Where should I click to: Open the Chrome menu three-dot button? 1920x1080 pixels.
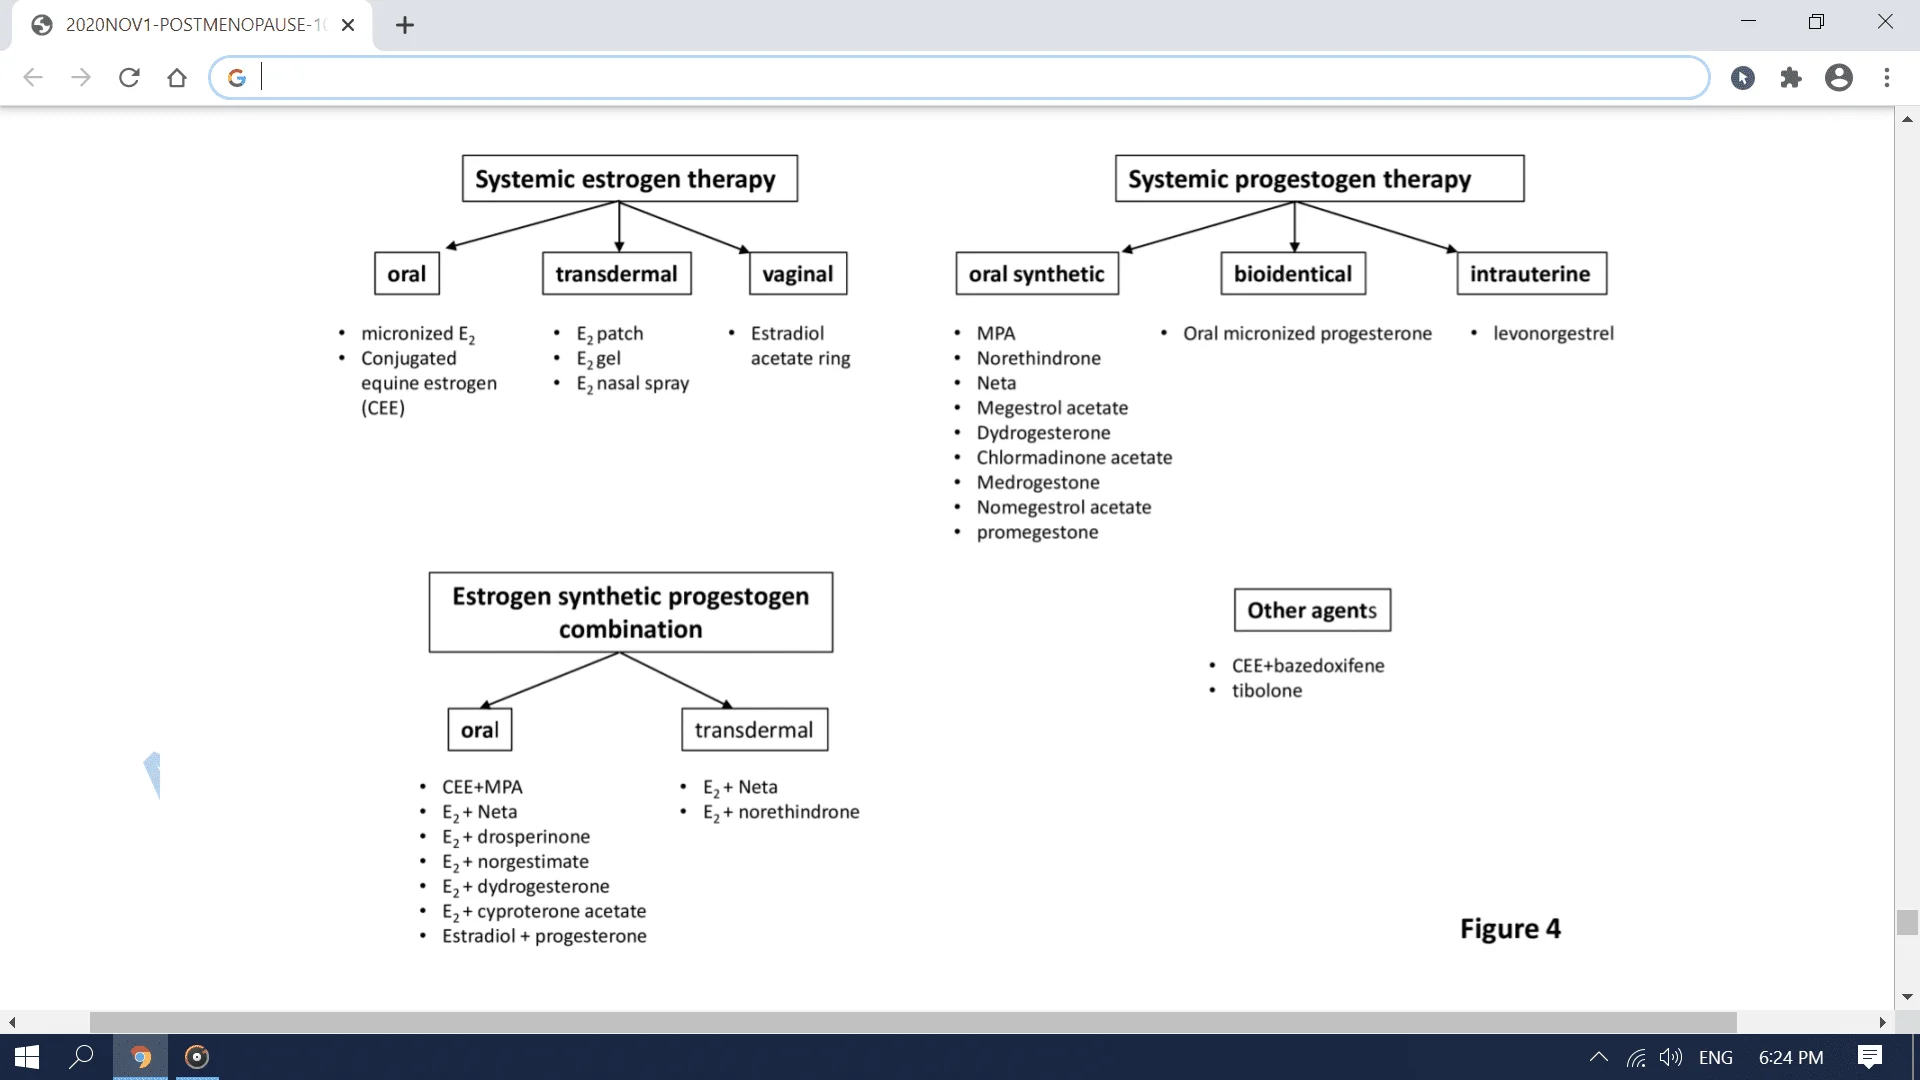[1886, 76]
